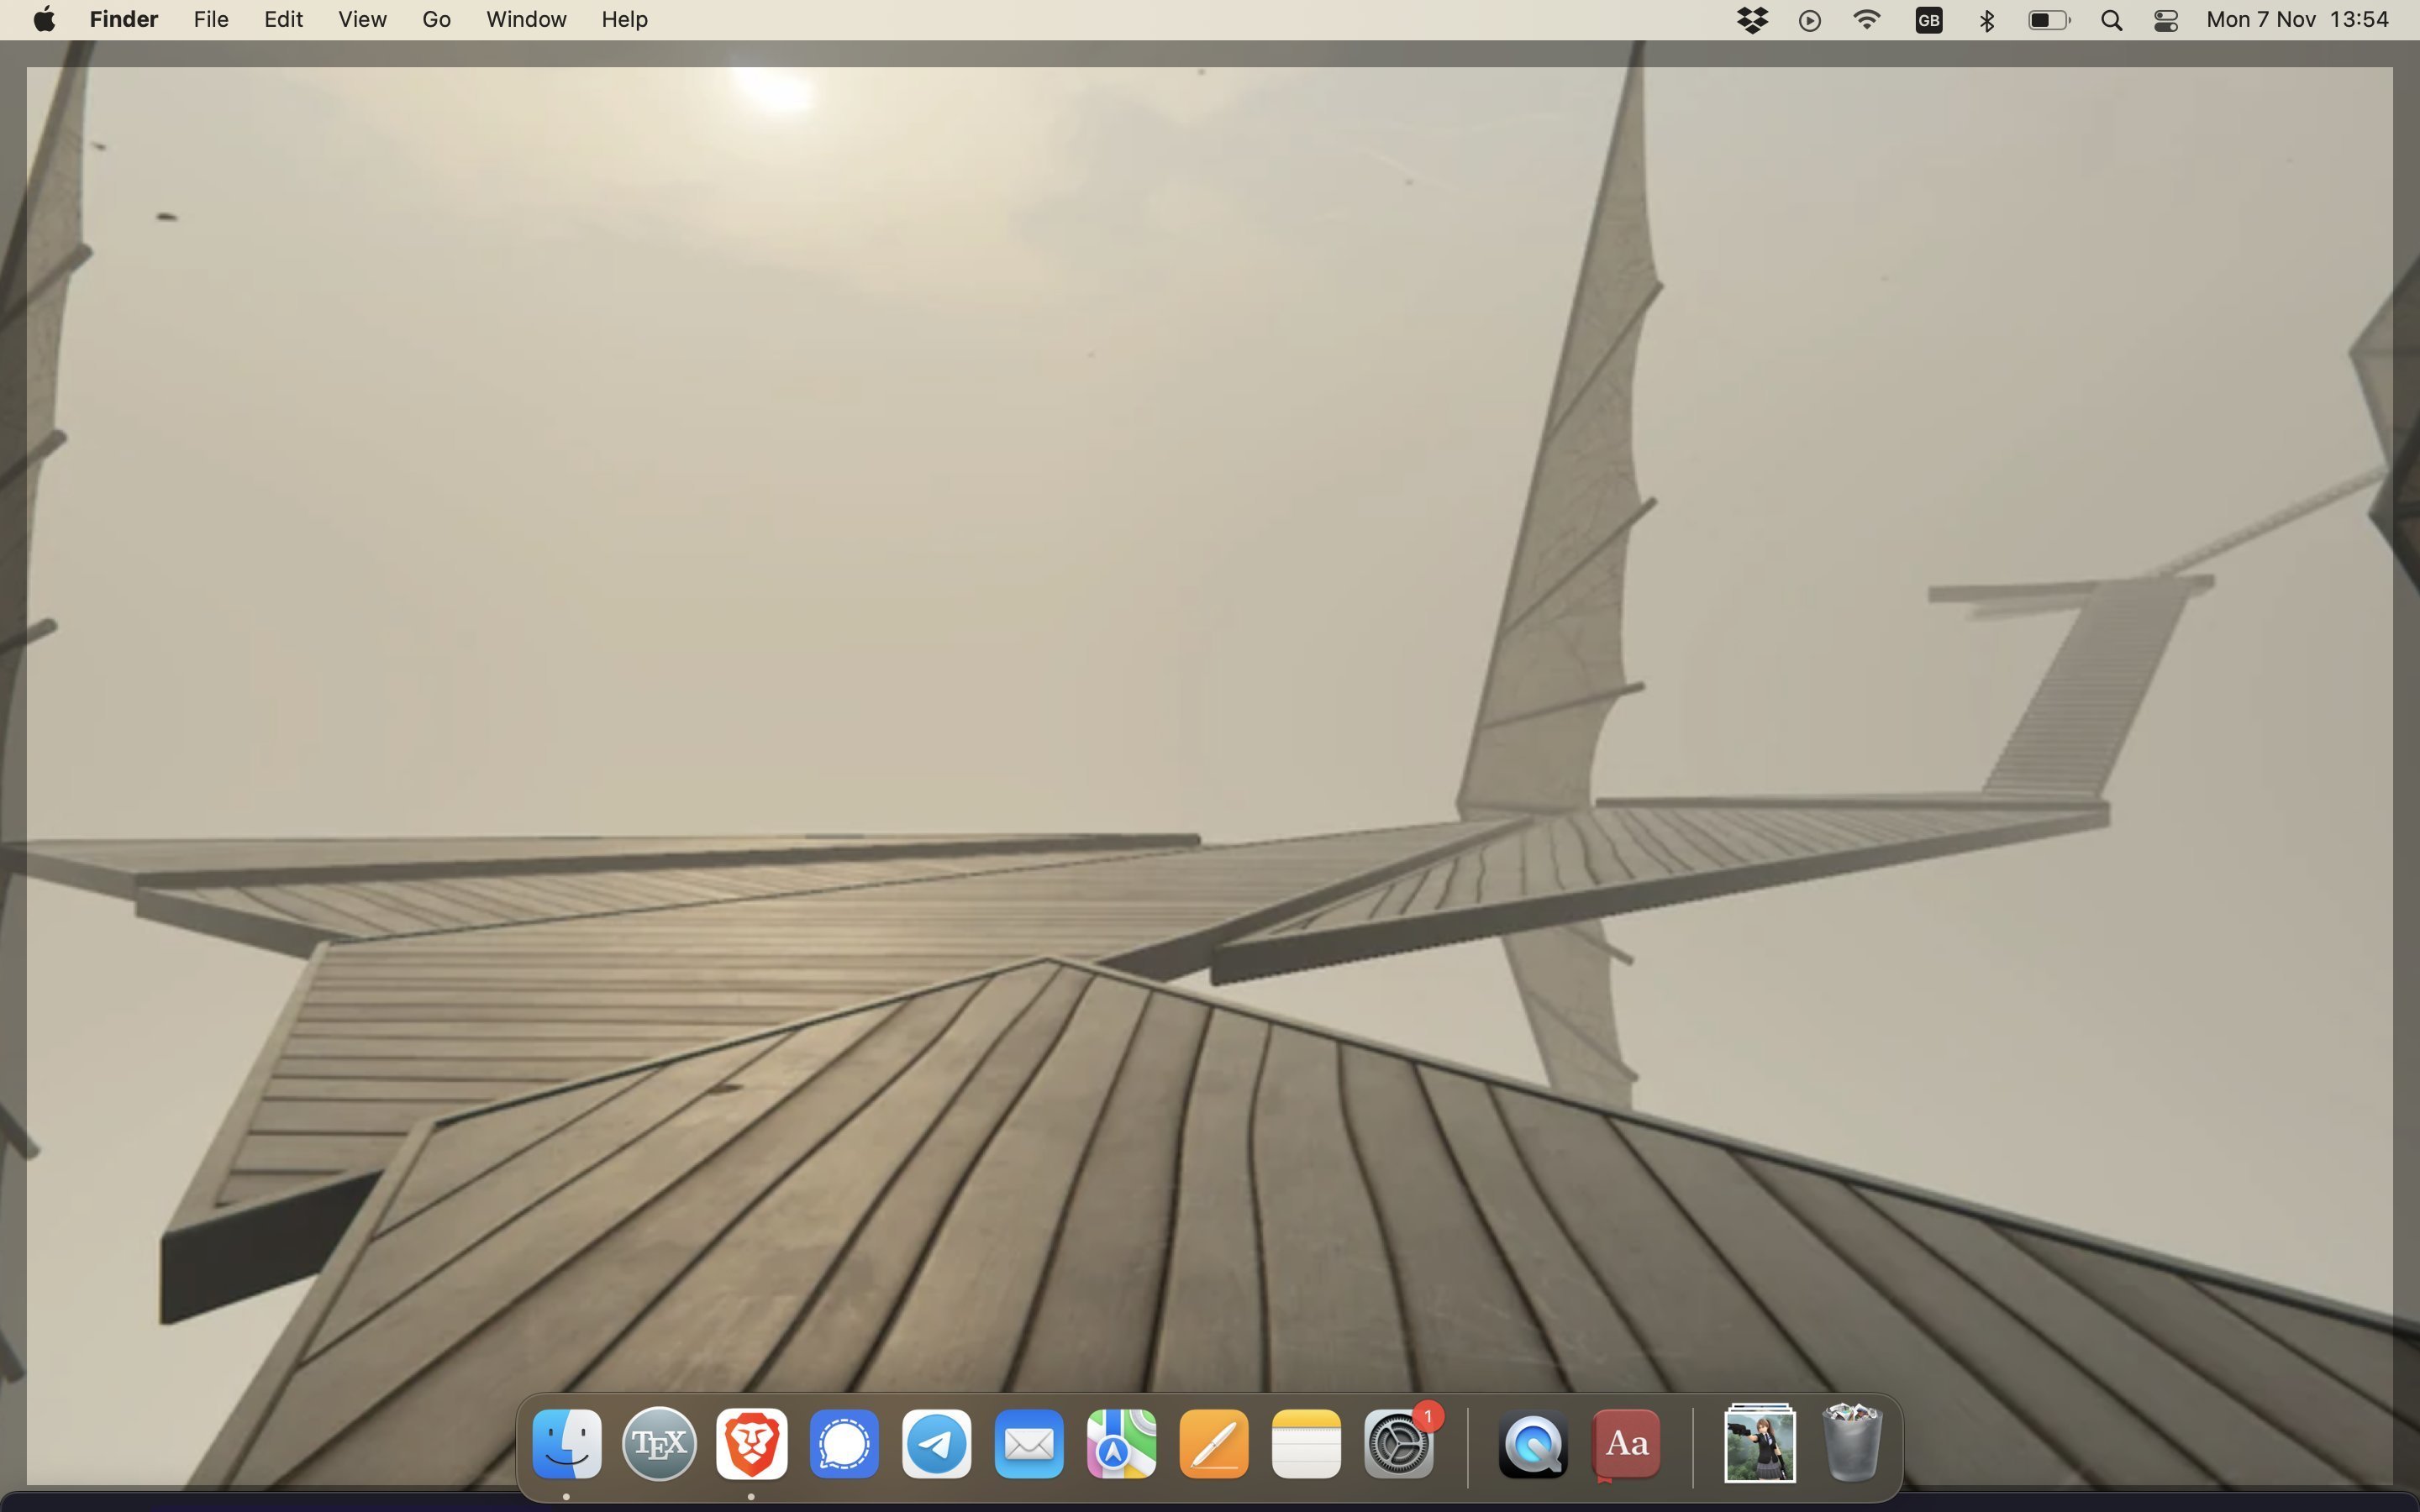Image resolution: width=2420 pixels, height=1512 pixels.
Task: Launch QuickTime Player from dock
Action: (1533, 1444)
